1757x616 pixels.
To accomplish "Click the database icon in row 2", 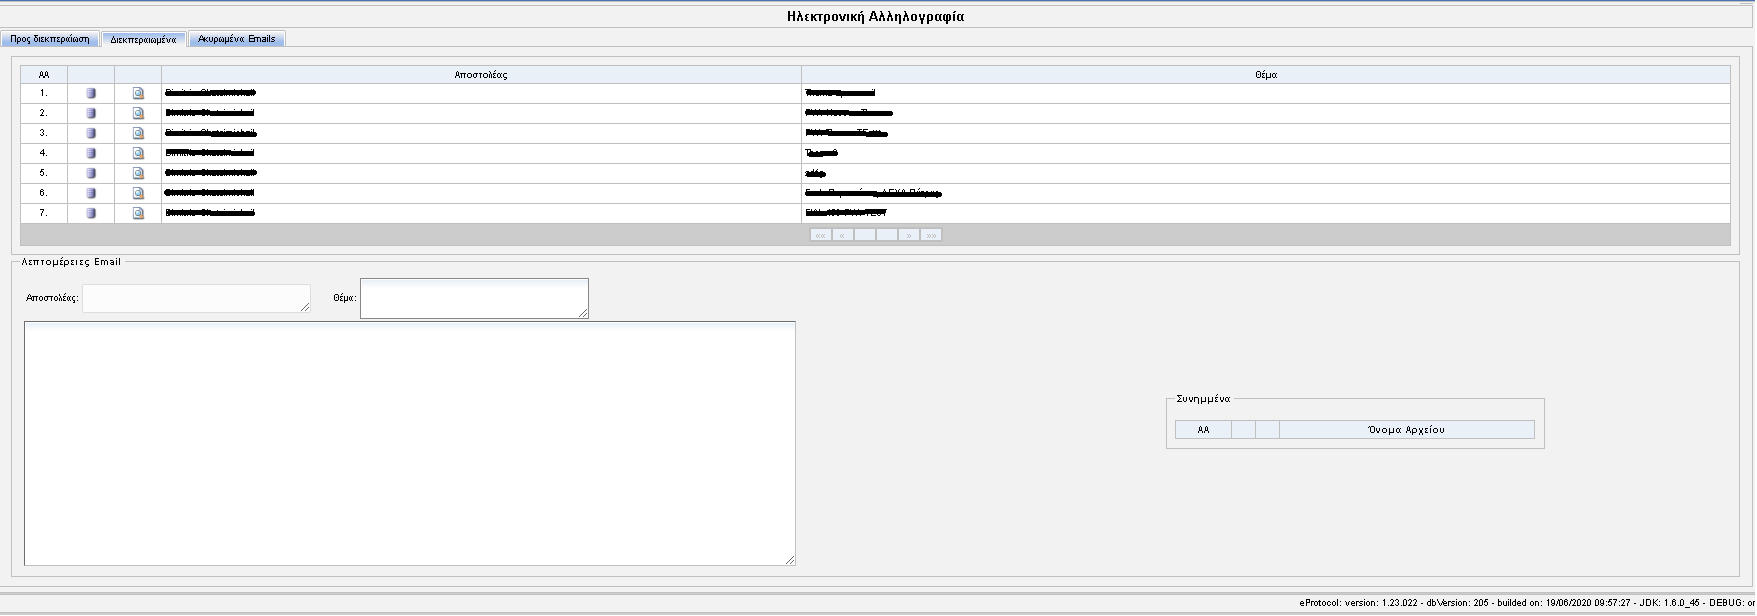I will (x=91, y=113).
